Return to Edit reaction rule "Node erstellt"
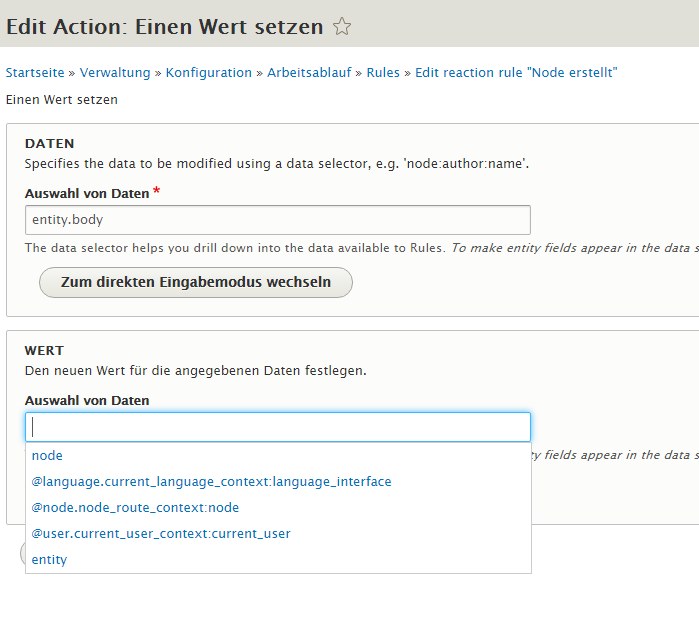699x632 pixels. click(x=516, y=73)
